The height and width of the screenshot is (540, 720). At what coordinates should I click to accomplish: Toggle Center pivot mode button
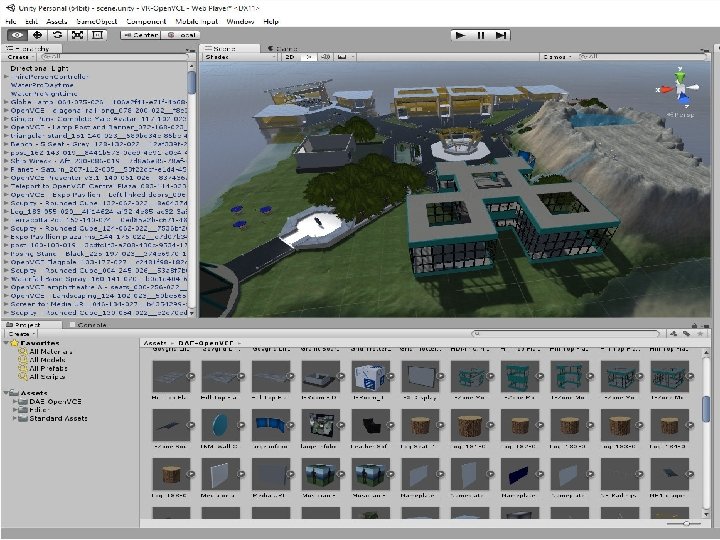[x=141, y=35]
